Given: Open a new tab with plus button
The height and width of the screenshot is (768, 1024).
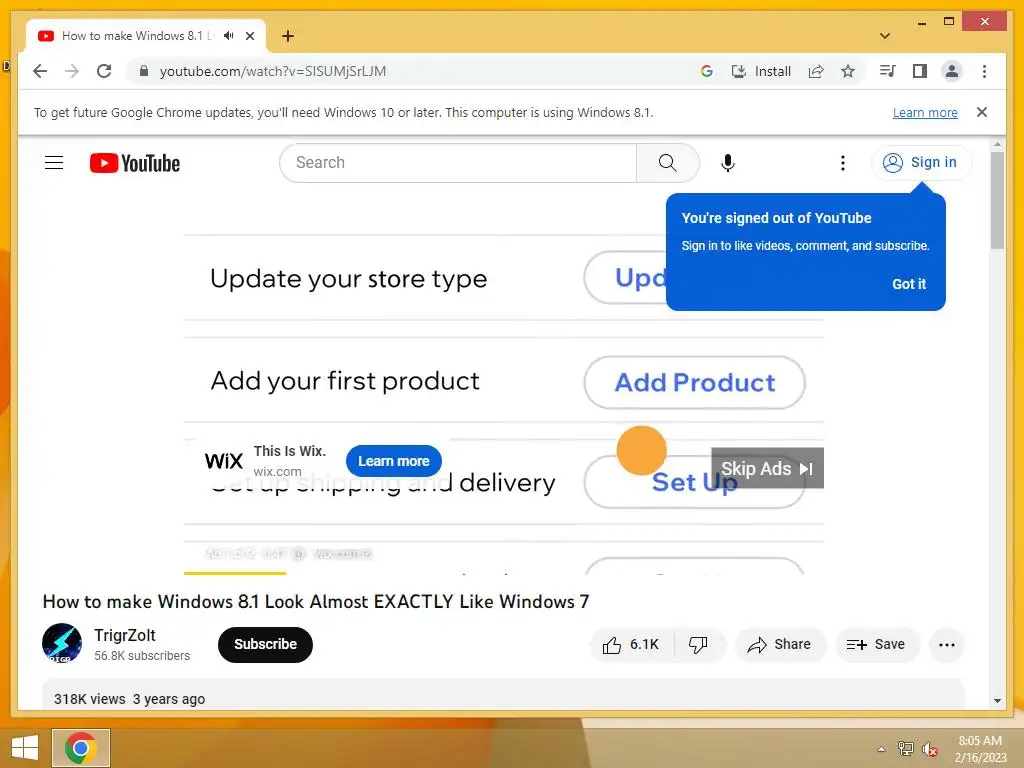Looking at the screenshot, I should 288,36.
